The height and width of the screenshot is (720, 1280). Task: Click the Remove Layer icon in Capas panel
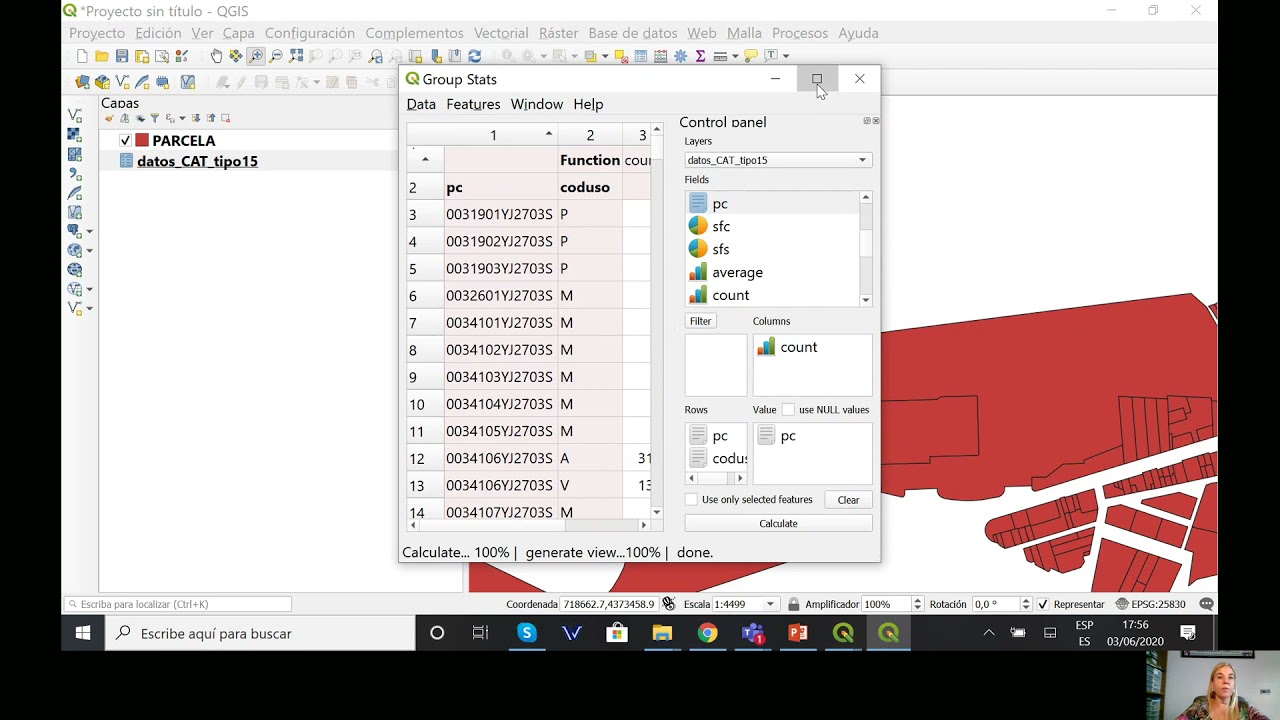pos(225,118)
